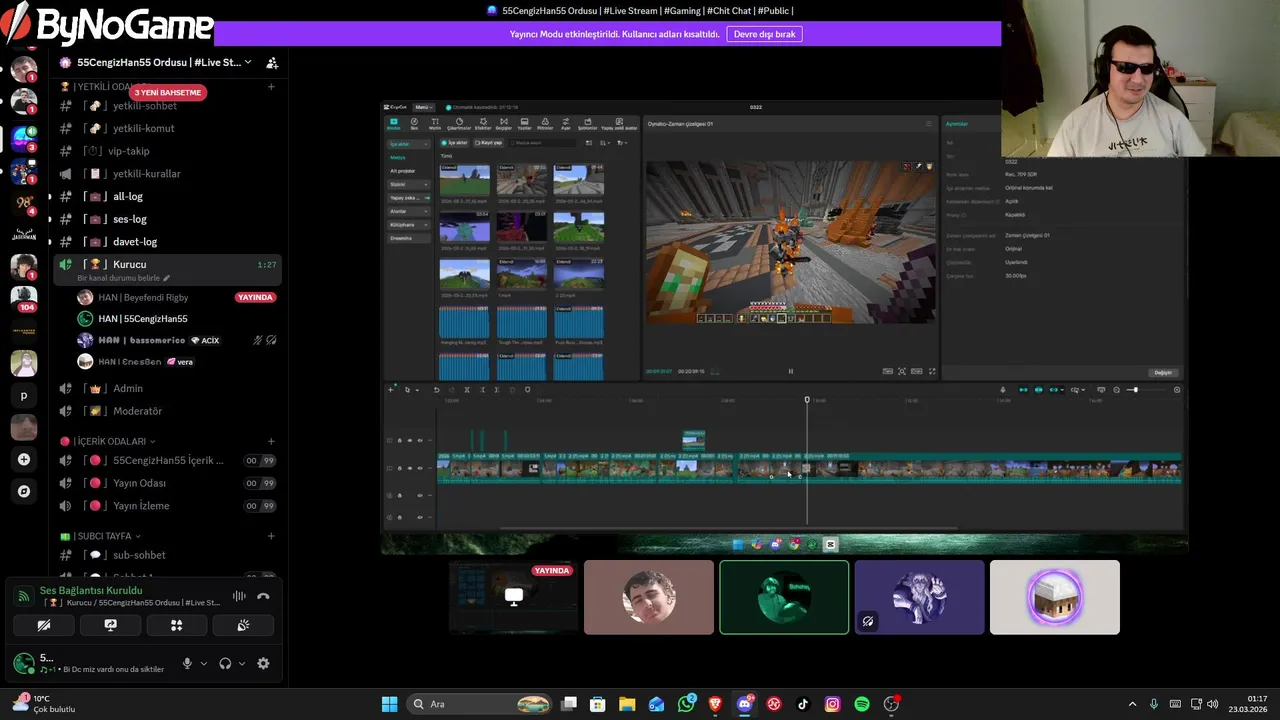1280x720 pixels.
Task: Open the server icon labeled p
Action: pyautogui.click(x=24, y=395)
